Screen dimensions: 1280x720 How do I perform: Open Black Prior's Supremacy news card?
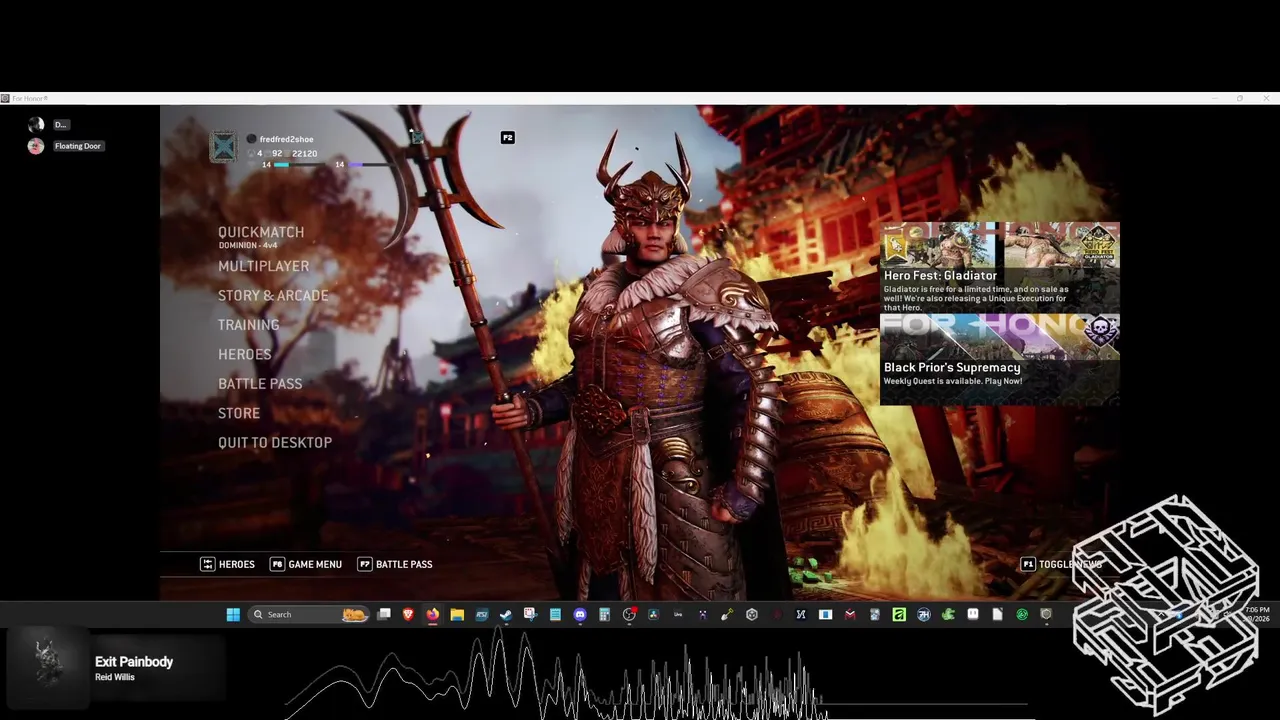[x=1000, y=359]
